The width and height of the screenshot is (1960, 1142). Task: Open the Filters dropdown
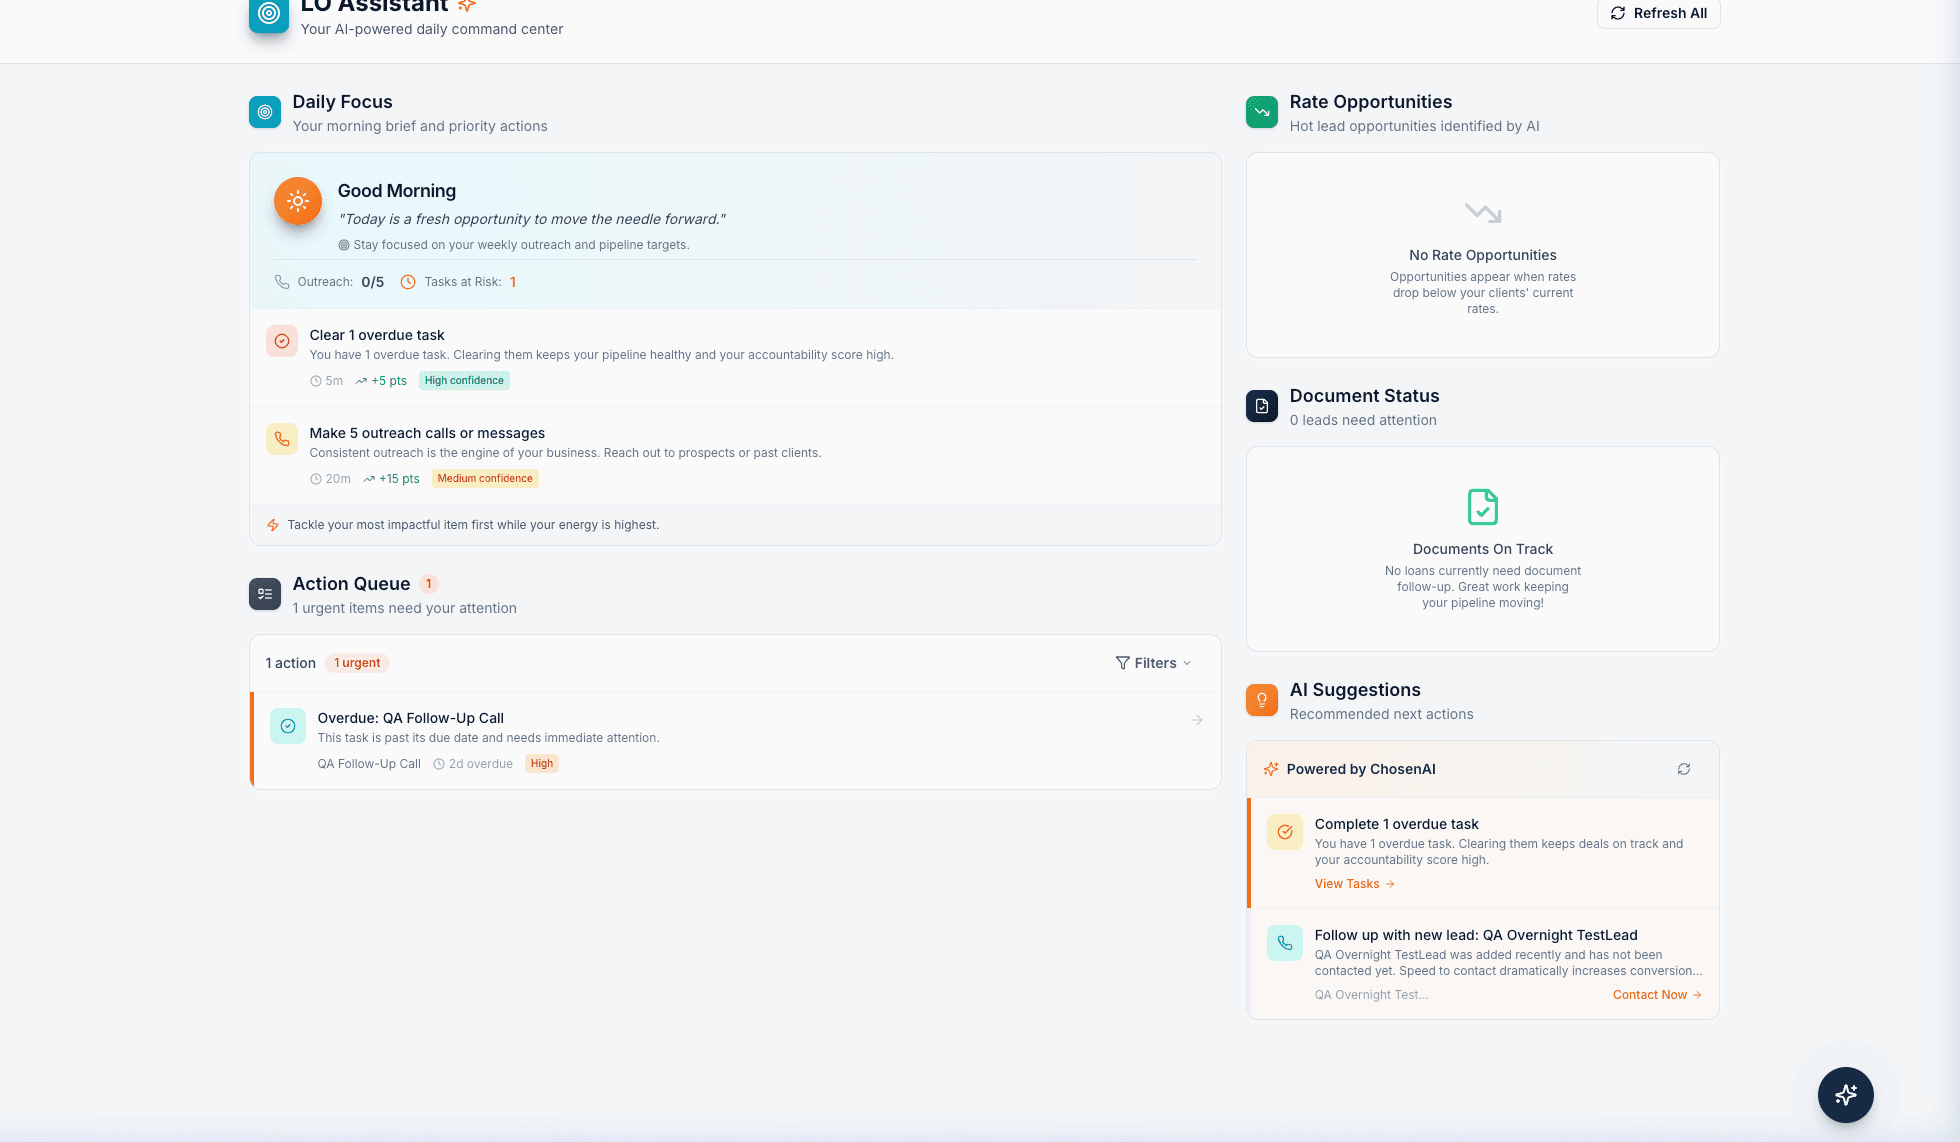point(1152,663)
